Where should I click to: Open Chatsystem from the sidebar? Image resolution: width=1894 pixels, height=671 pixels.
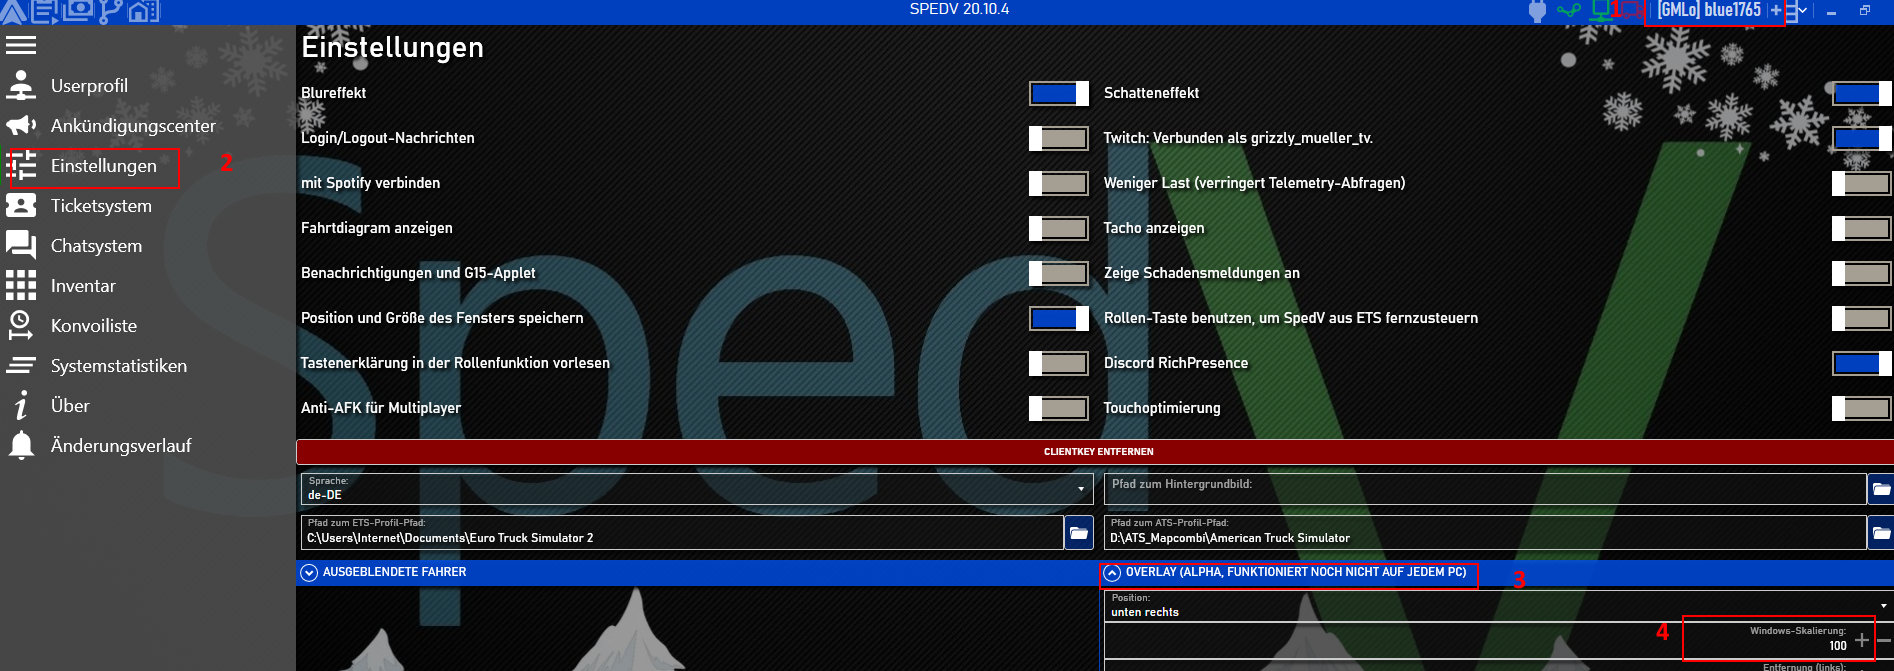[x=96, y=246]
